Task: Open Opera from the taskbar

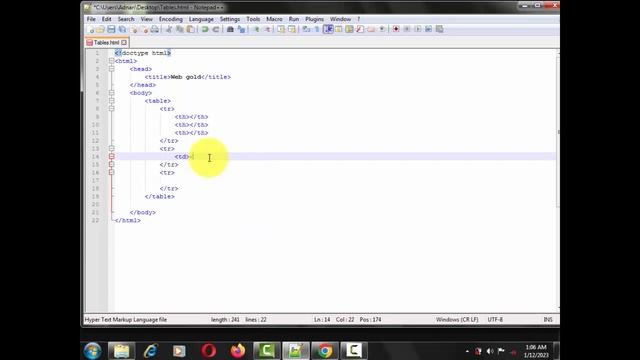Action: tap(209, 351)
